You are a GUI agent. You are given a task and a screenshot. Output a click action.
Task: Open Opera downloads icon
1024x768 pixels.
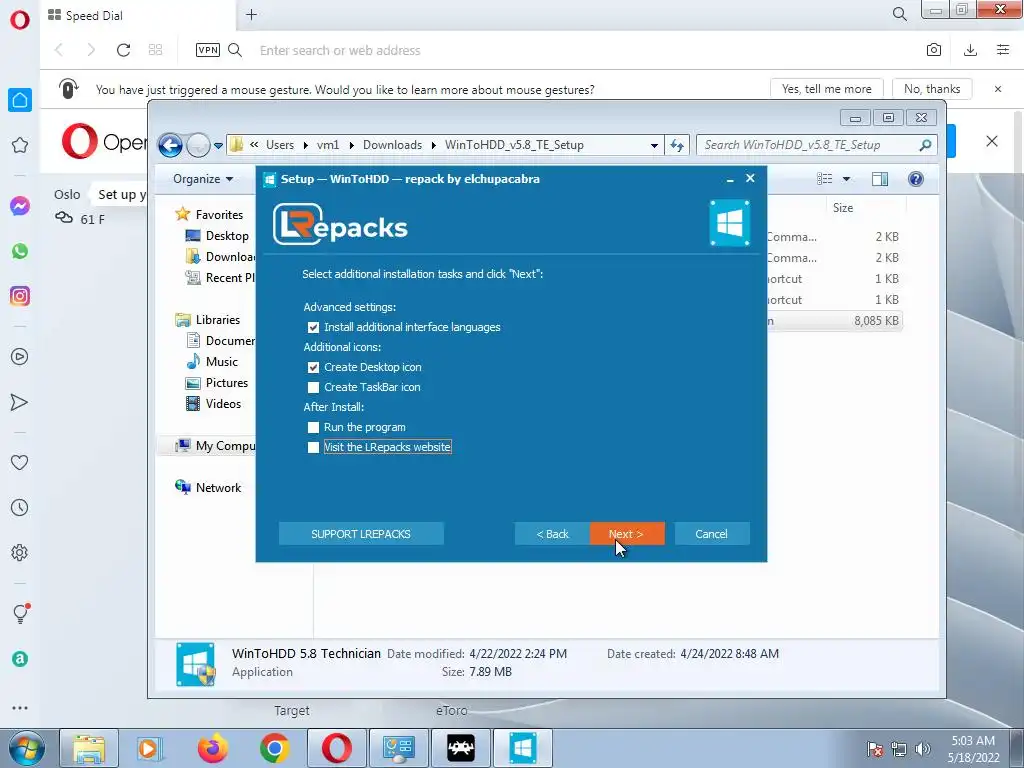(970, 50)
